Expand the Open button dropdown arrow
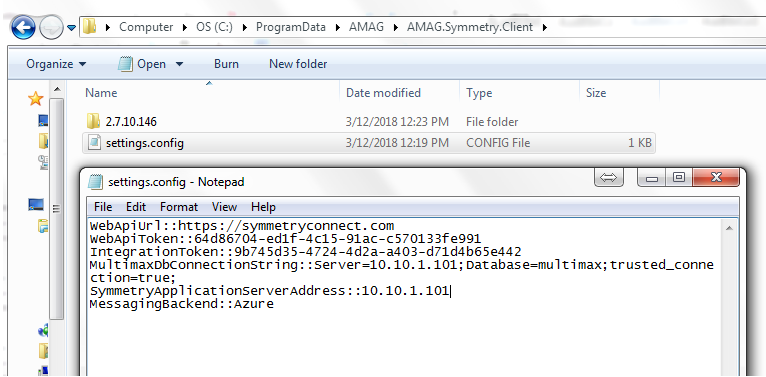766x377 pixels. point(179,64)
